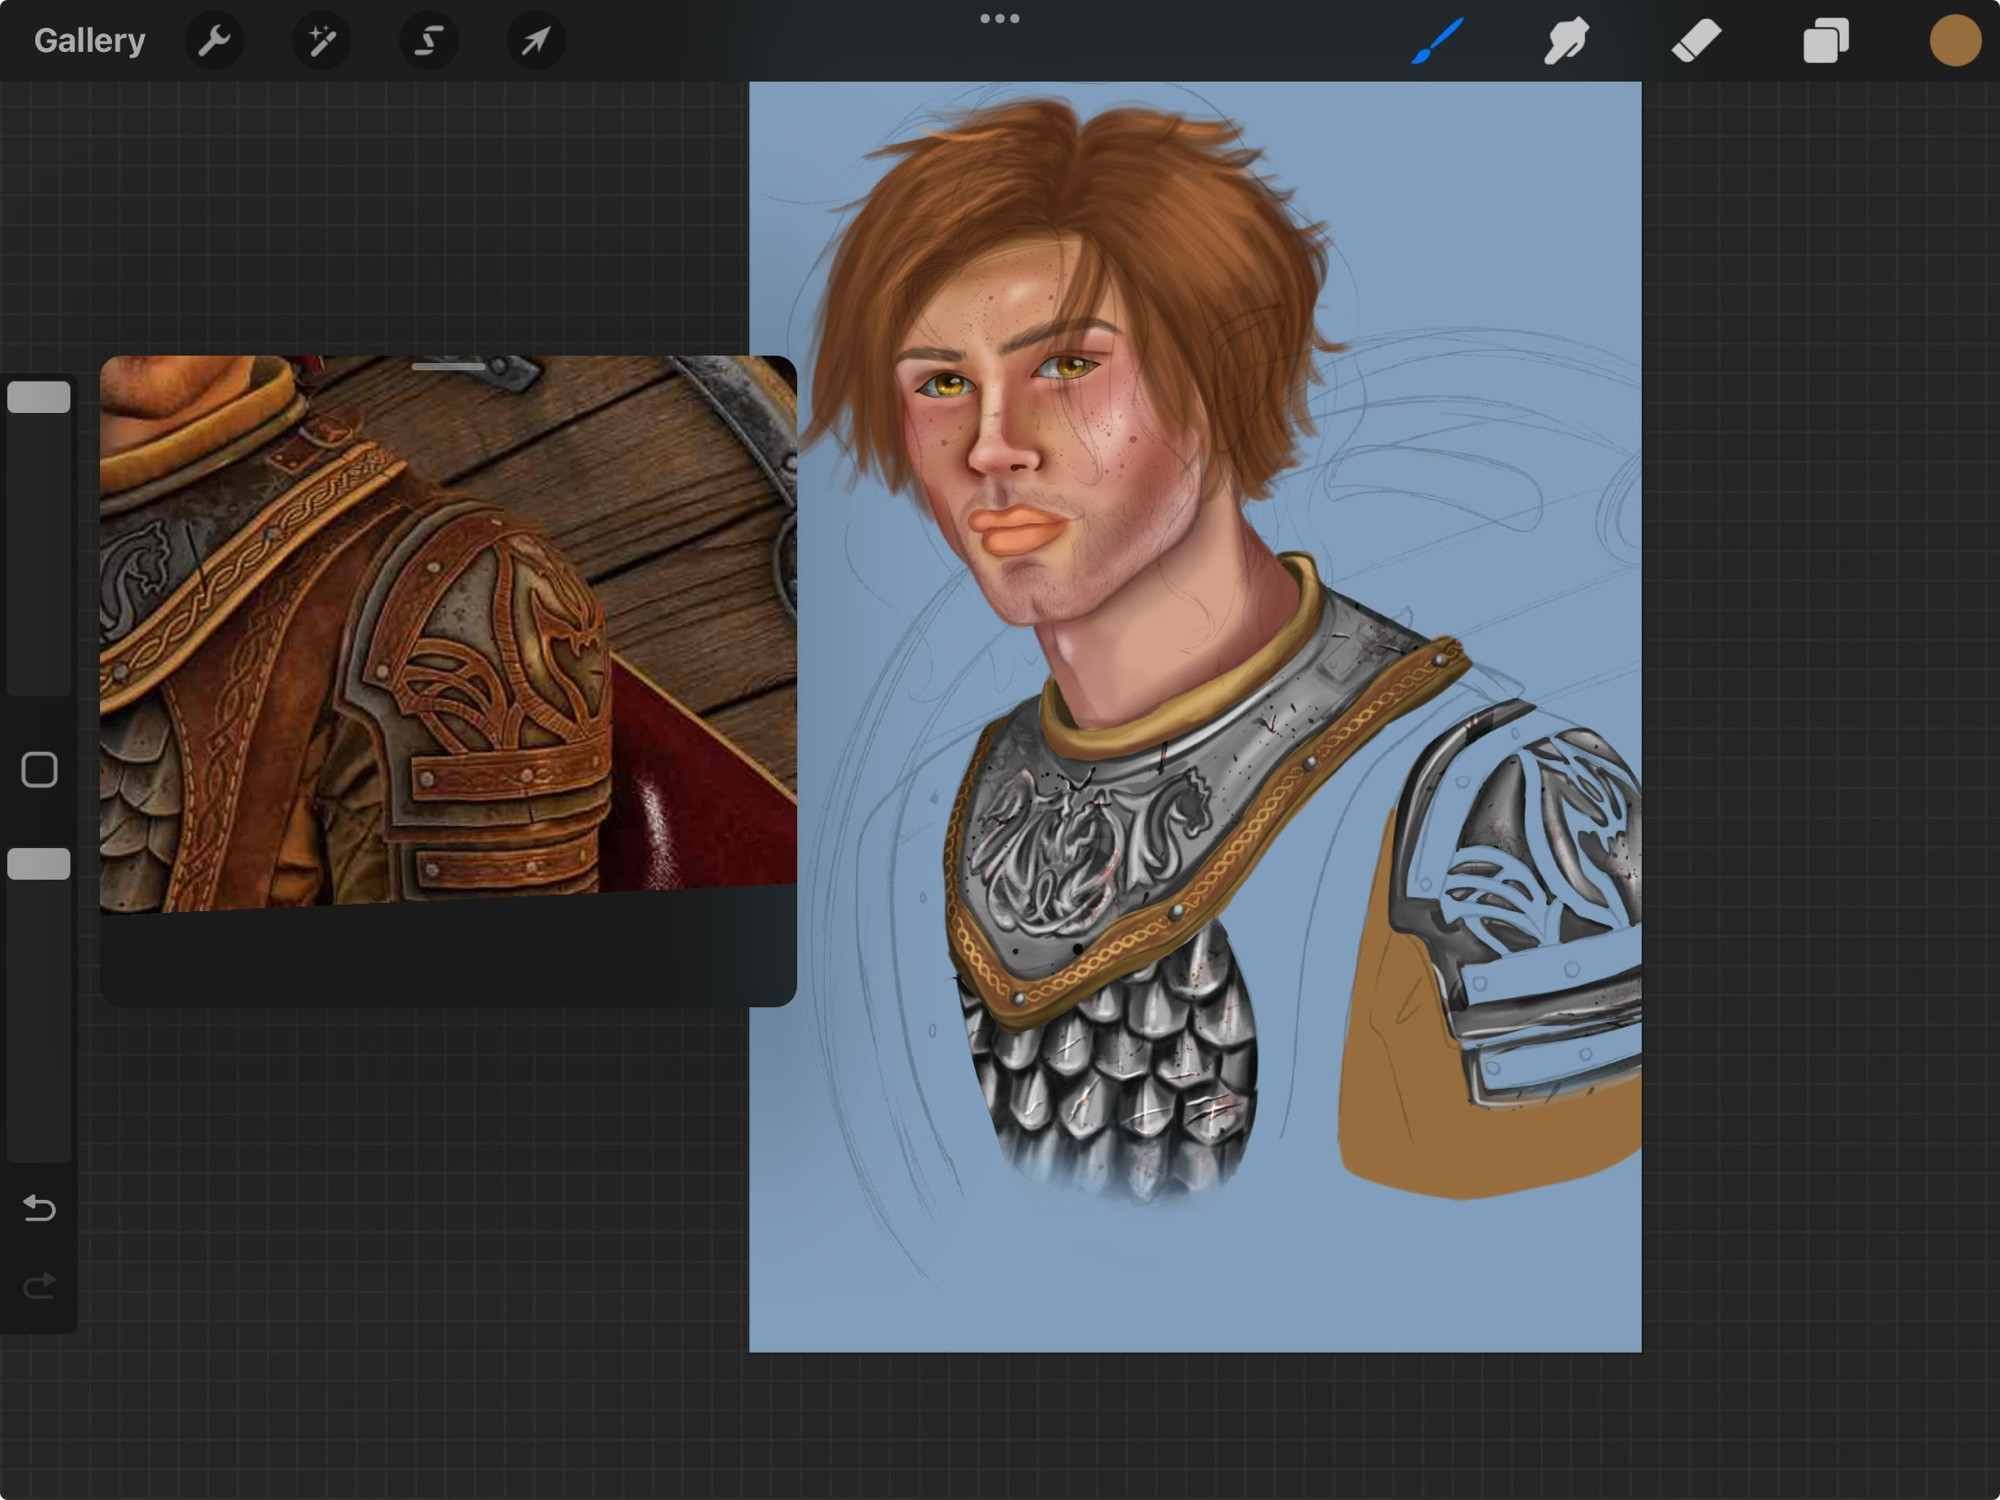Open the three-dot multitasking menu
The width and height of the screenshot is (2000, 1500).
[x=1000, y=18]
